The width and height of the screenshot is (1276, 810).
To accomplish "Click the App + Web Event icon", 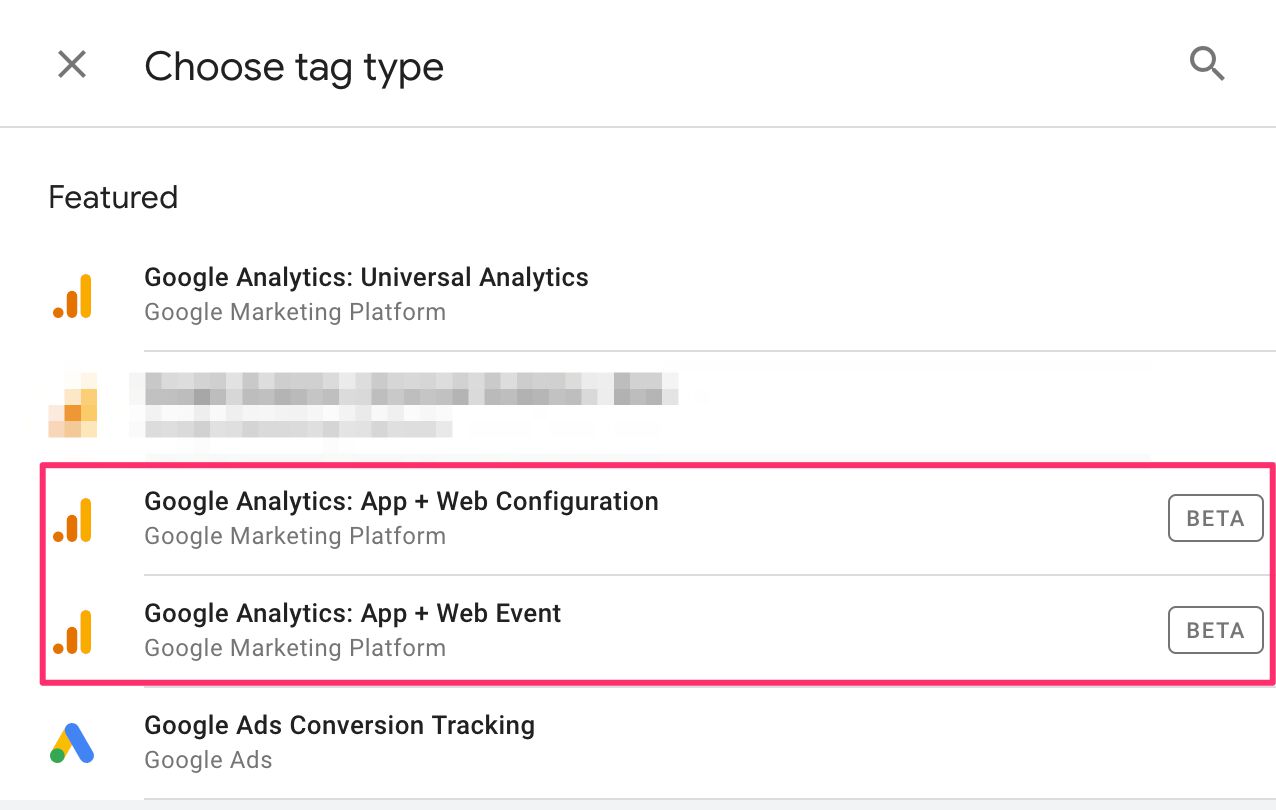I will pyautogui.click(x=73, y=632).
